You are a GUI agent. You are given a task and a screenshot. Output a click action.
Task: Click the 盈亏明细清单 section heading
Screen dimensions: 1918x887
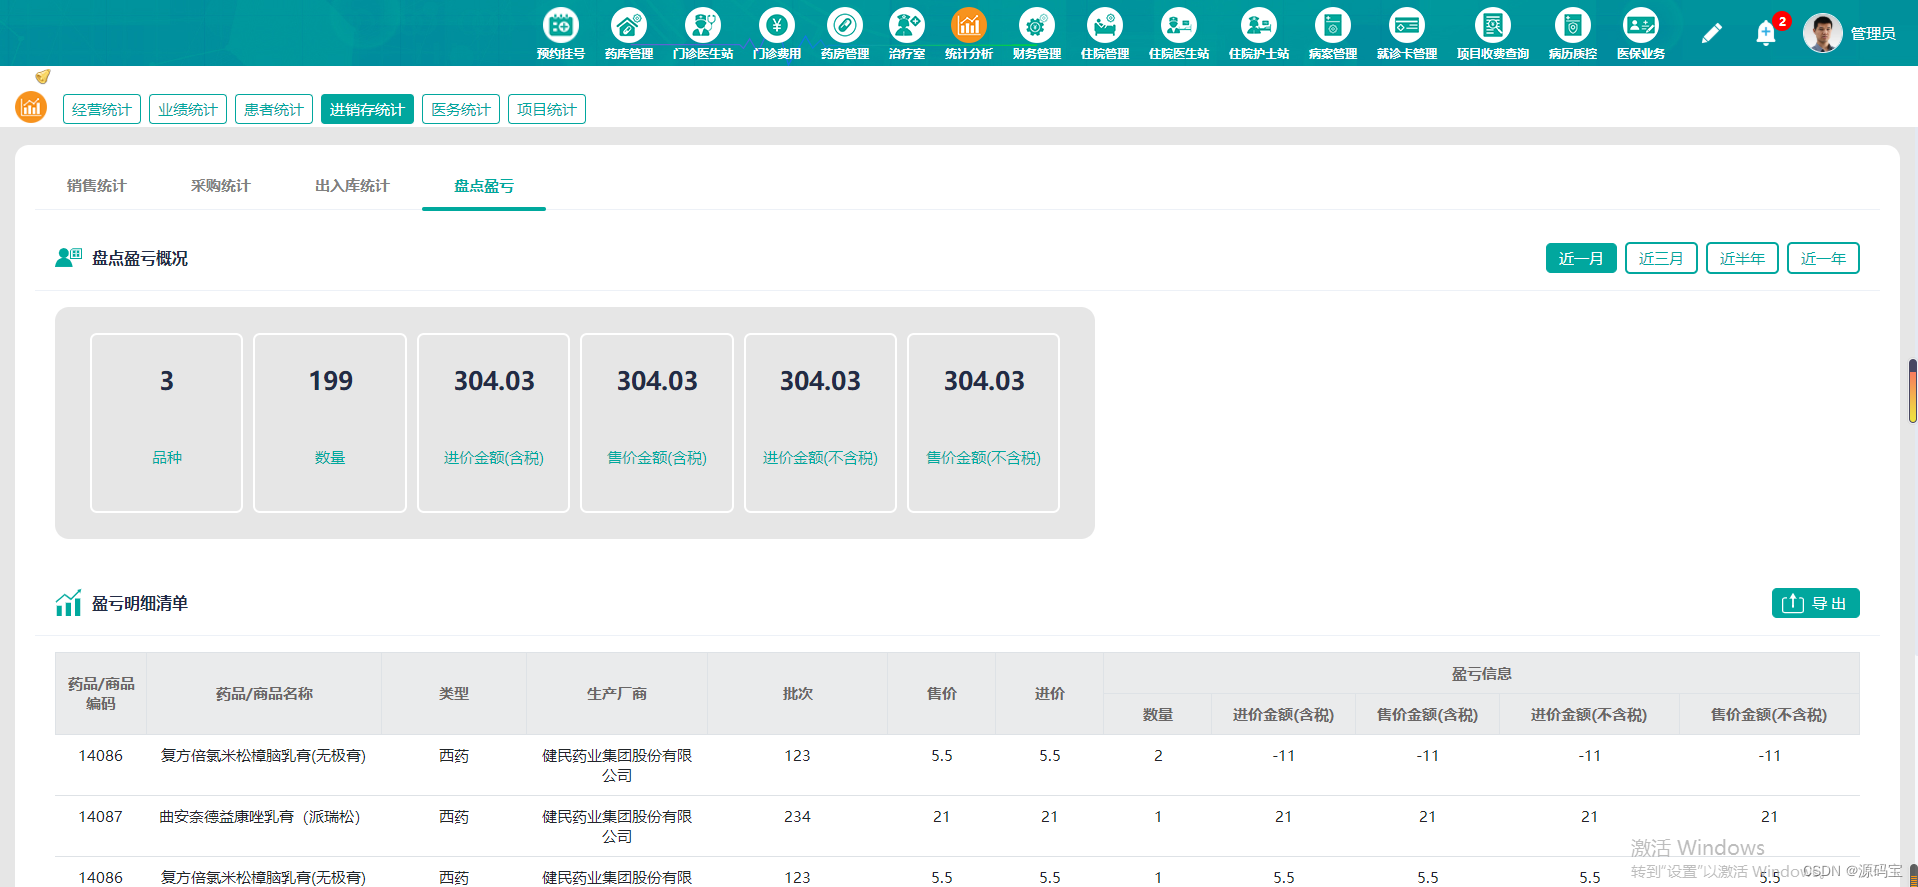tap(140, 603)
